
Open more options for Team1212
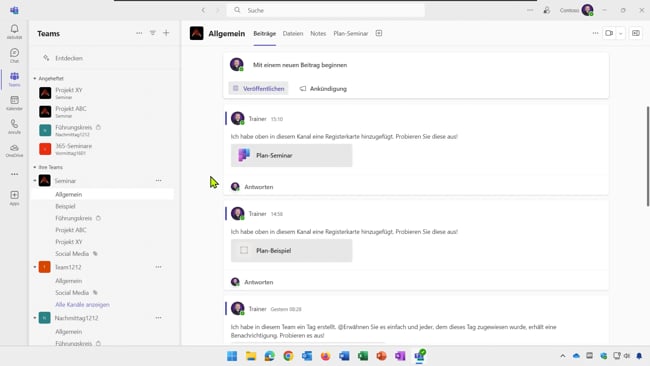click(158, 267)
